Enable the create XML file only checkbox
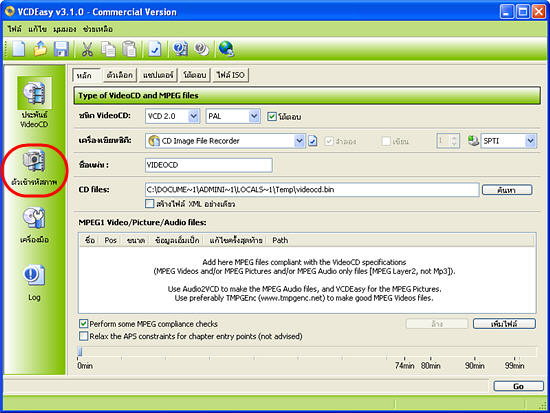Viewport: 550px width, 413px height. (x=150, y=204)
